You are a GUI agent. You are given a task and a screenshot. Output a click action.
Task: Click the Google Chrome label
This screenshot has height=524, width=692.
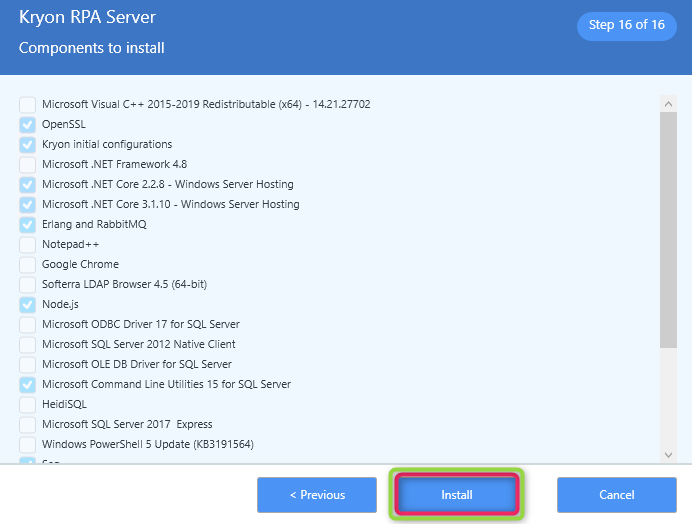(80, 264)
